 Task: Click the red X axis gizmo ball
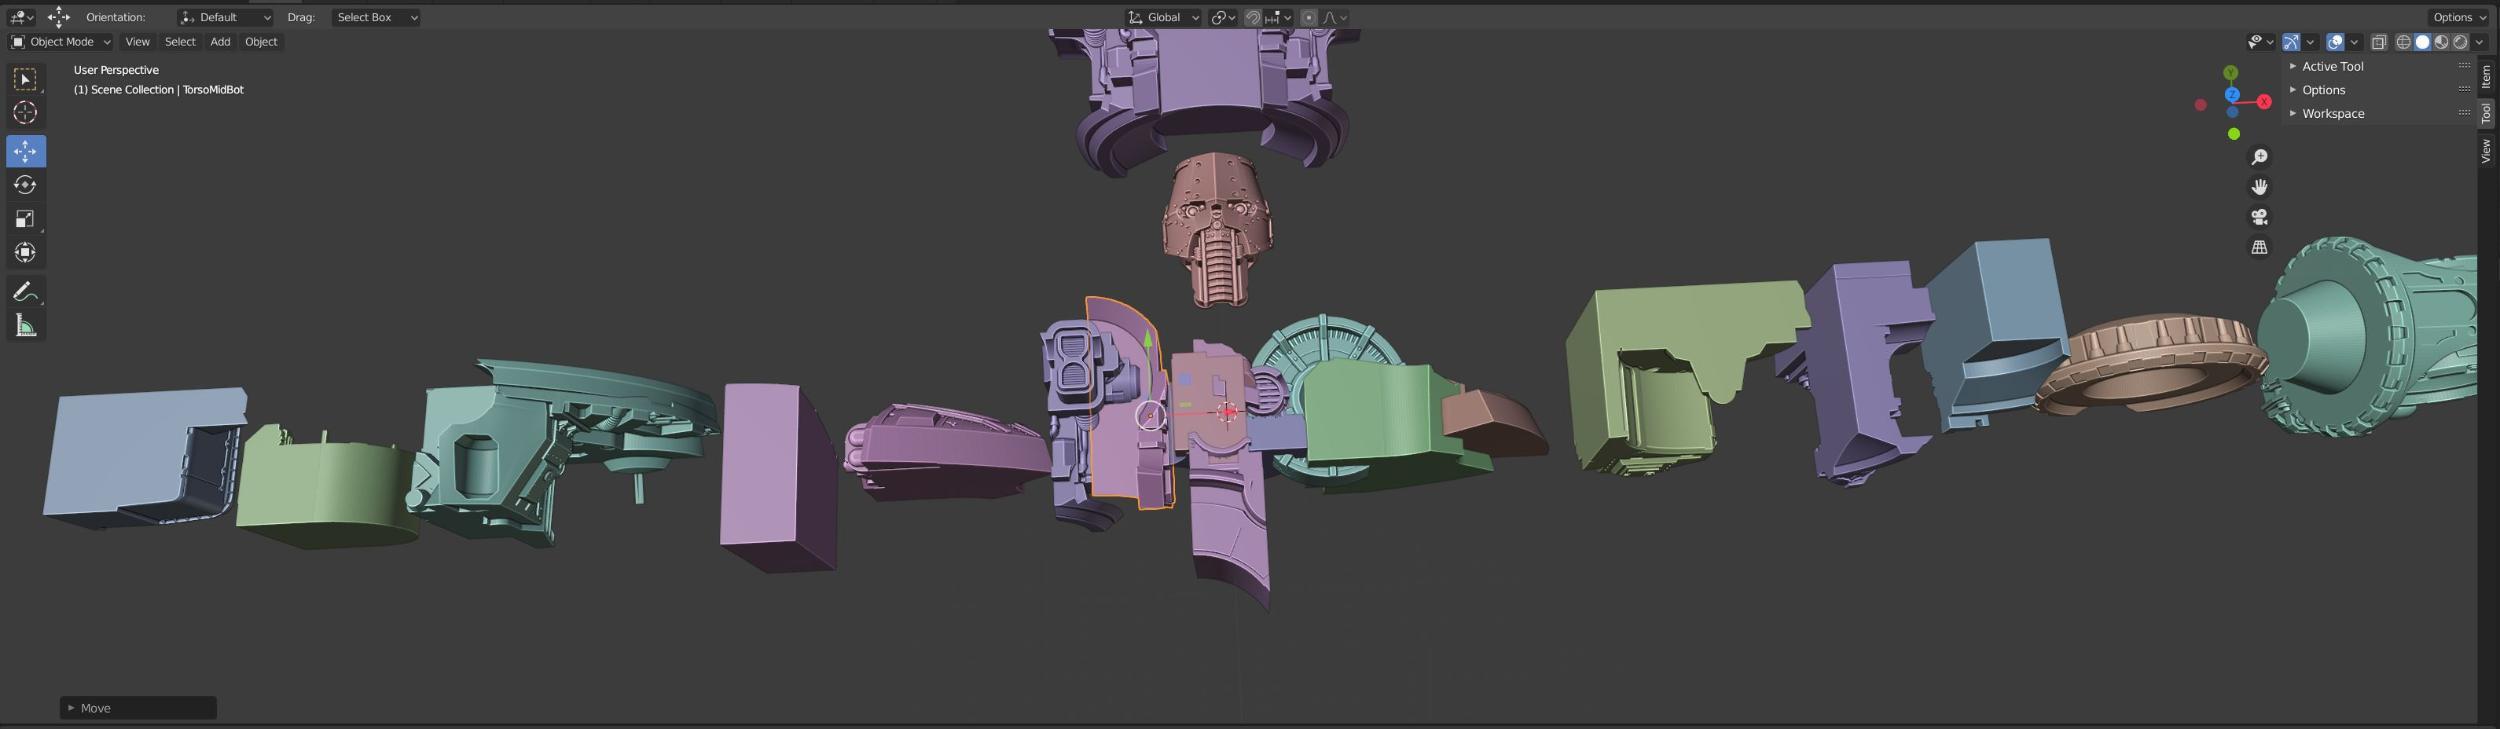2264,102
